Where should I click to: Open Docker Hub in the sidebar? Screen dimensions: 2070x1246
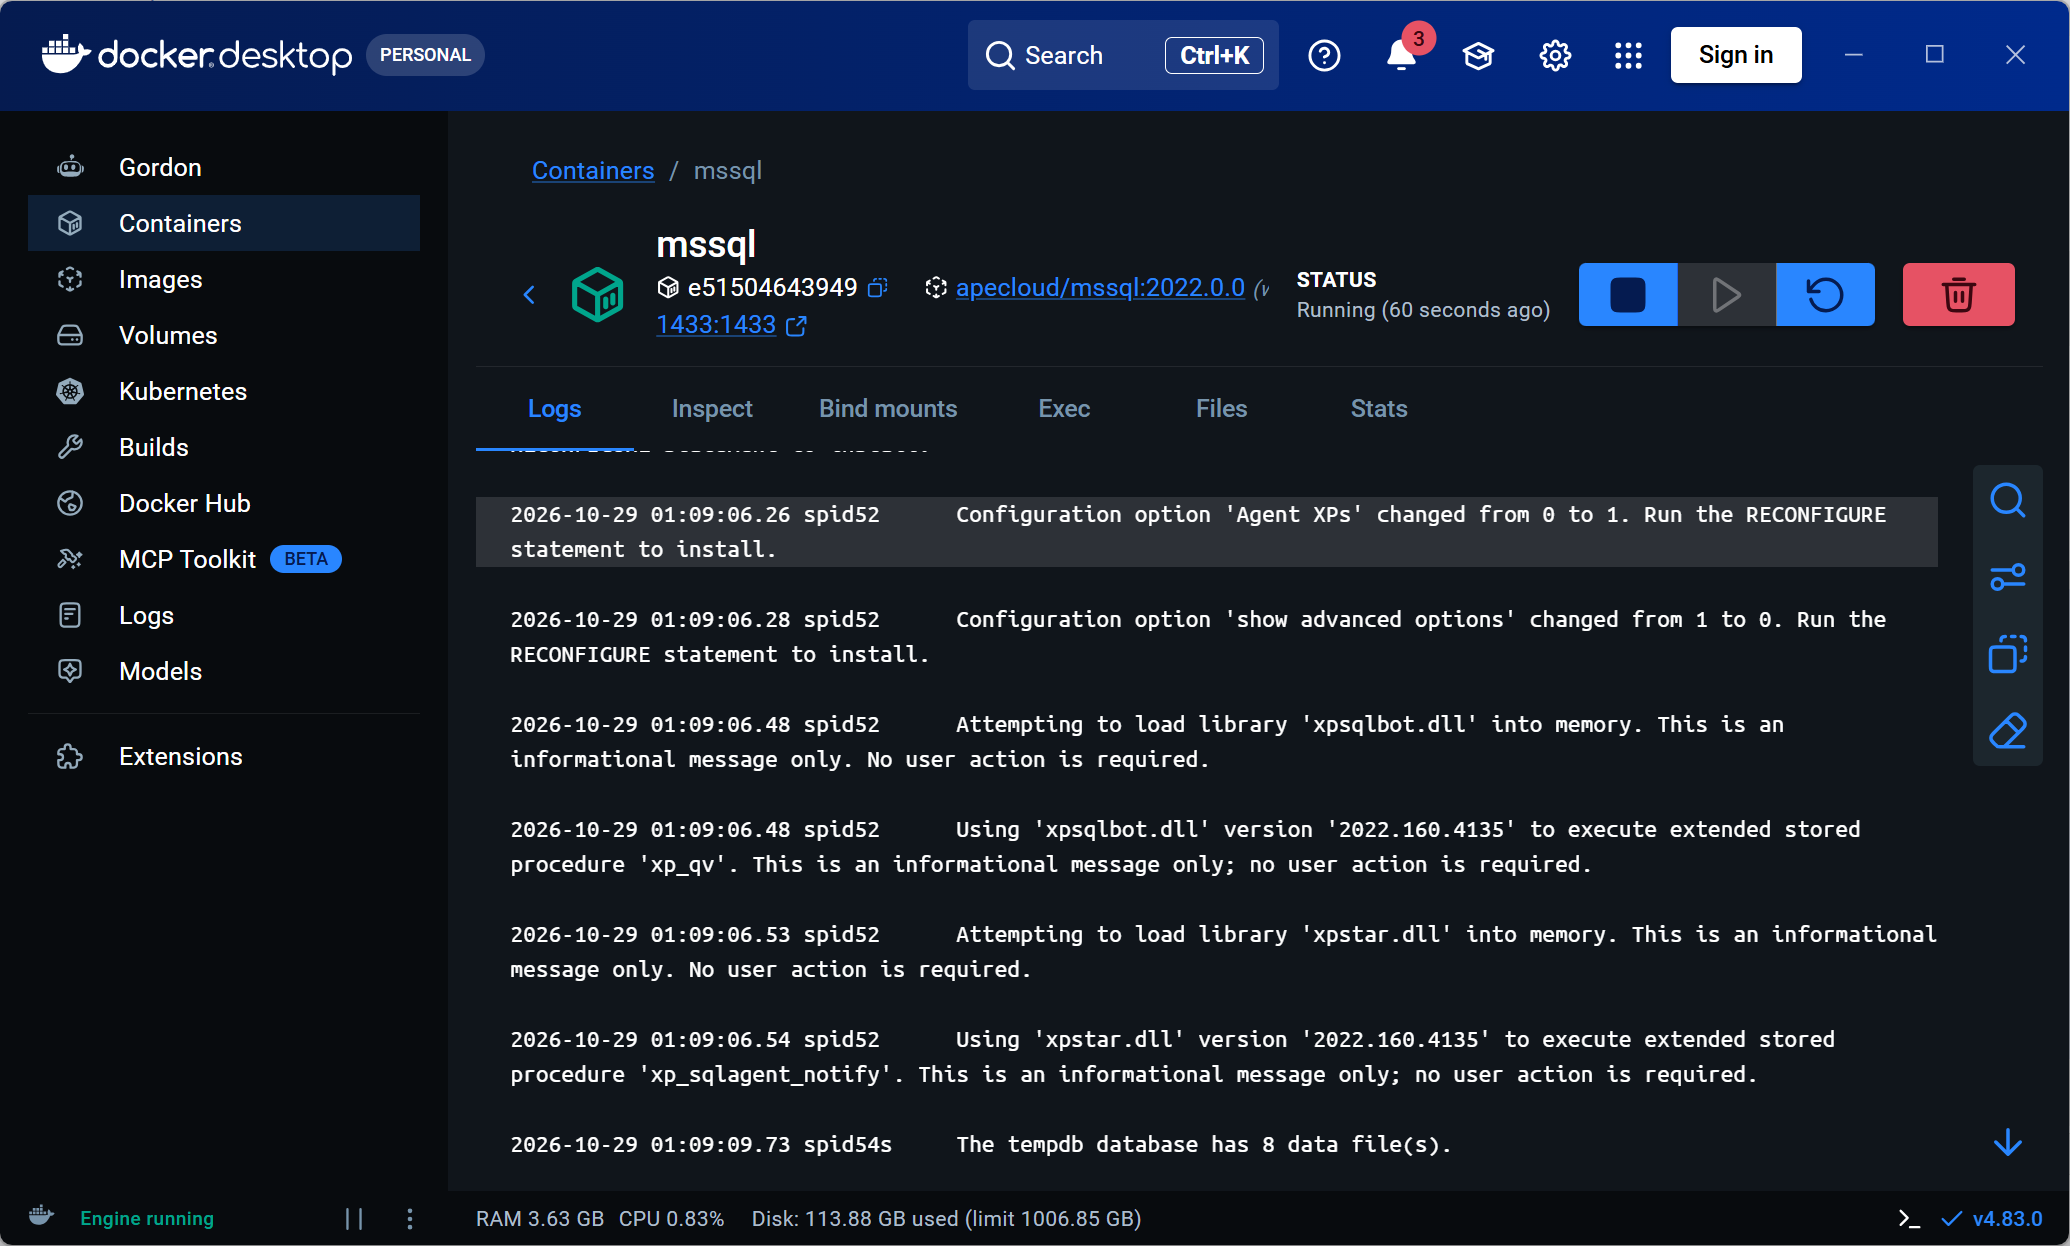[x=224, y=503]
